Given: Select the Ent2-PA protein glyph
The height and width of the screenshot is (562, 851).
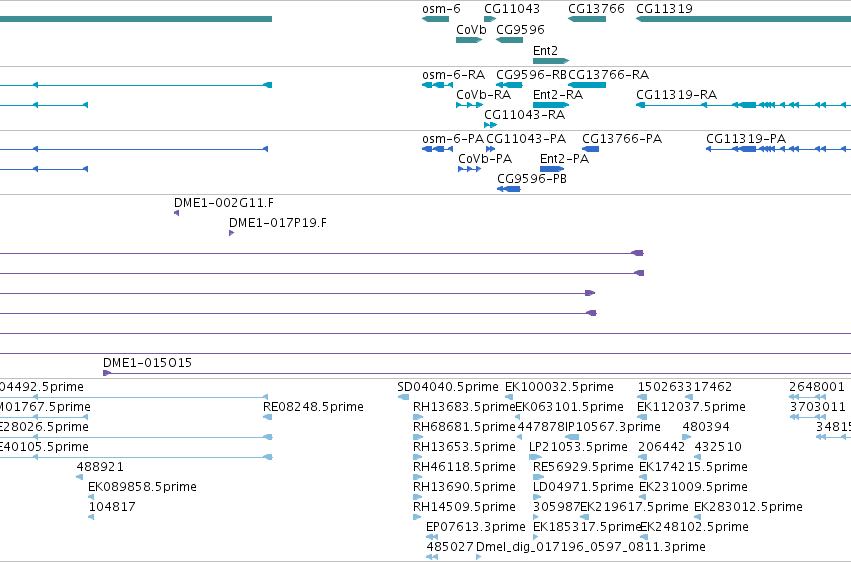Looking at the screenshot, I should coord(552,169).
